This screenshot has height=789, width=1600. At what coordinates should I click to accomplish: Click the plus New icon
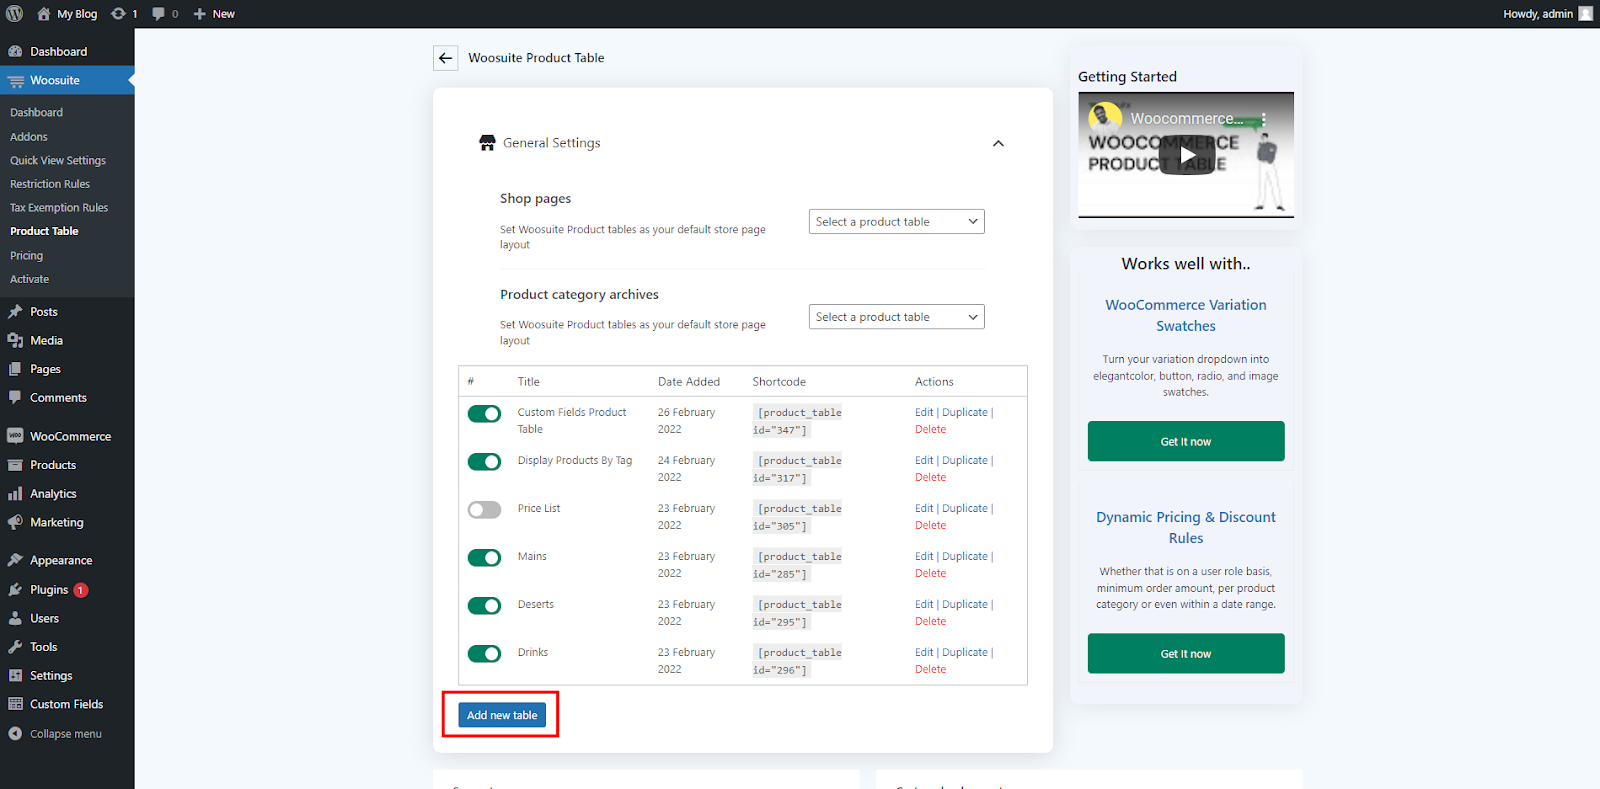200,14
